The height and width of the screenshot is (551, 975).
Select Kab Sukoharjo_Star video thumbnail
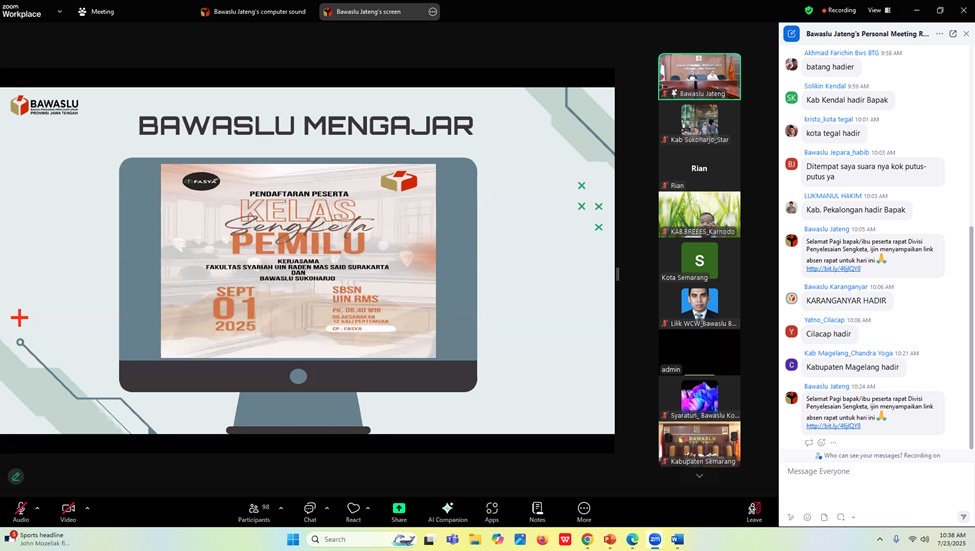point(700,123)
